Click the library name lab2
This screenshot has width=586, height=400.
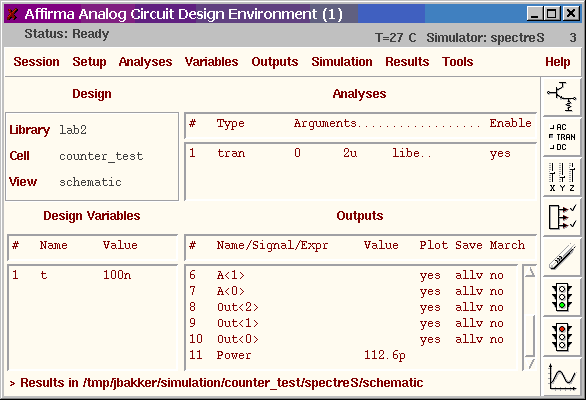[73, 130]
